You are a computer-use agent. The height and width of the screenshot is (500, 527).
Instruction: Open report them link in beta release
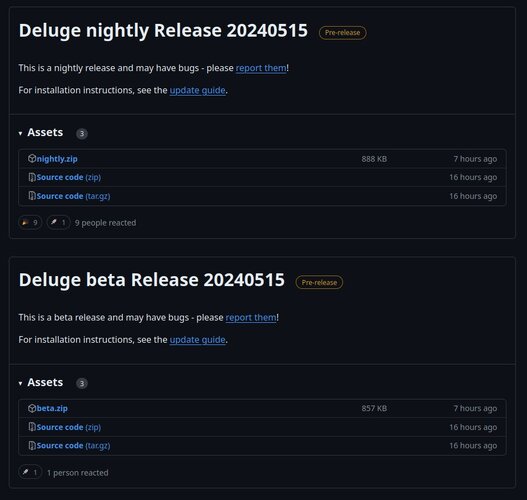pos(251,318)
